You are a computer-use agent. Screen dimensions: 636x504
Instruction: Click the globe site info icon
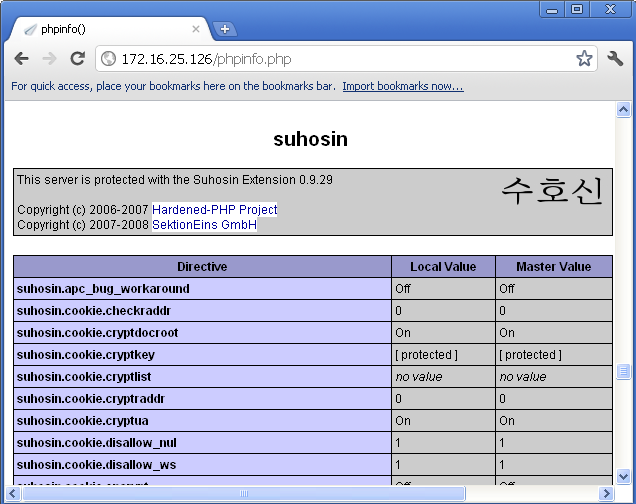(x=108, y=59)
